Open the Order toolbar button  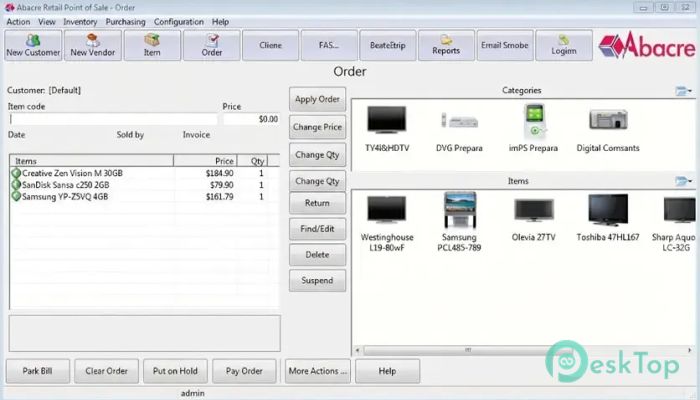click(x=212, y=45)
